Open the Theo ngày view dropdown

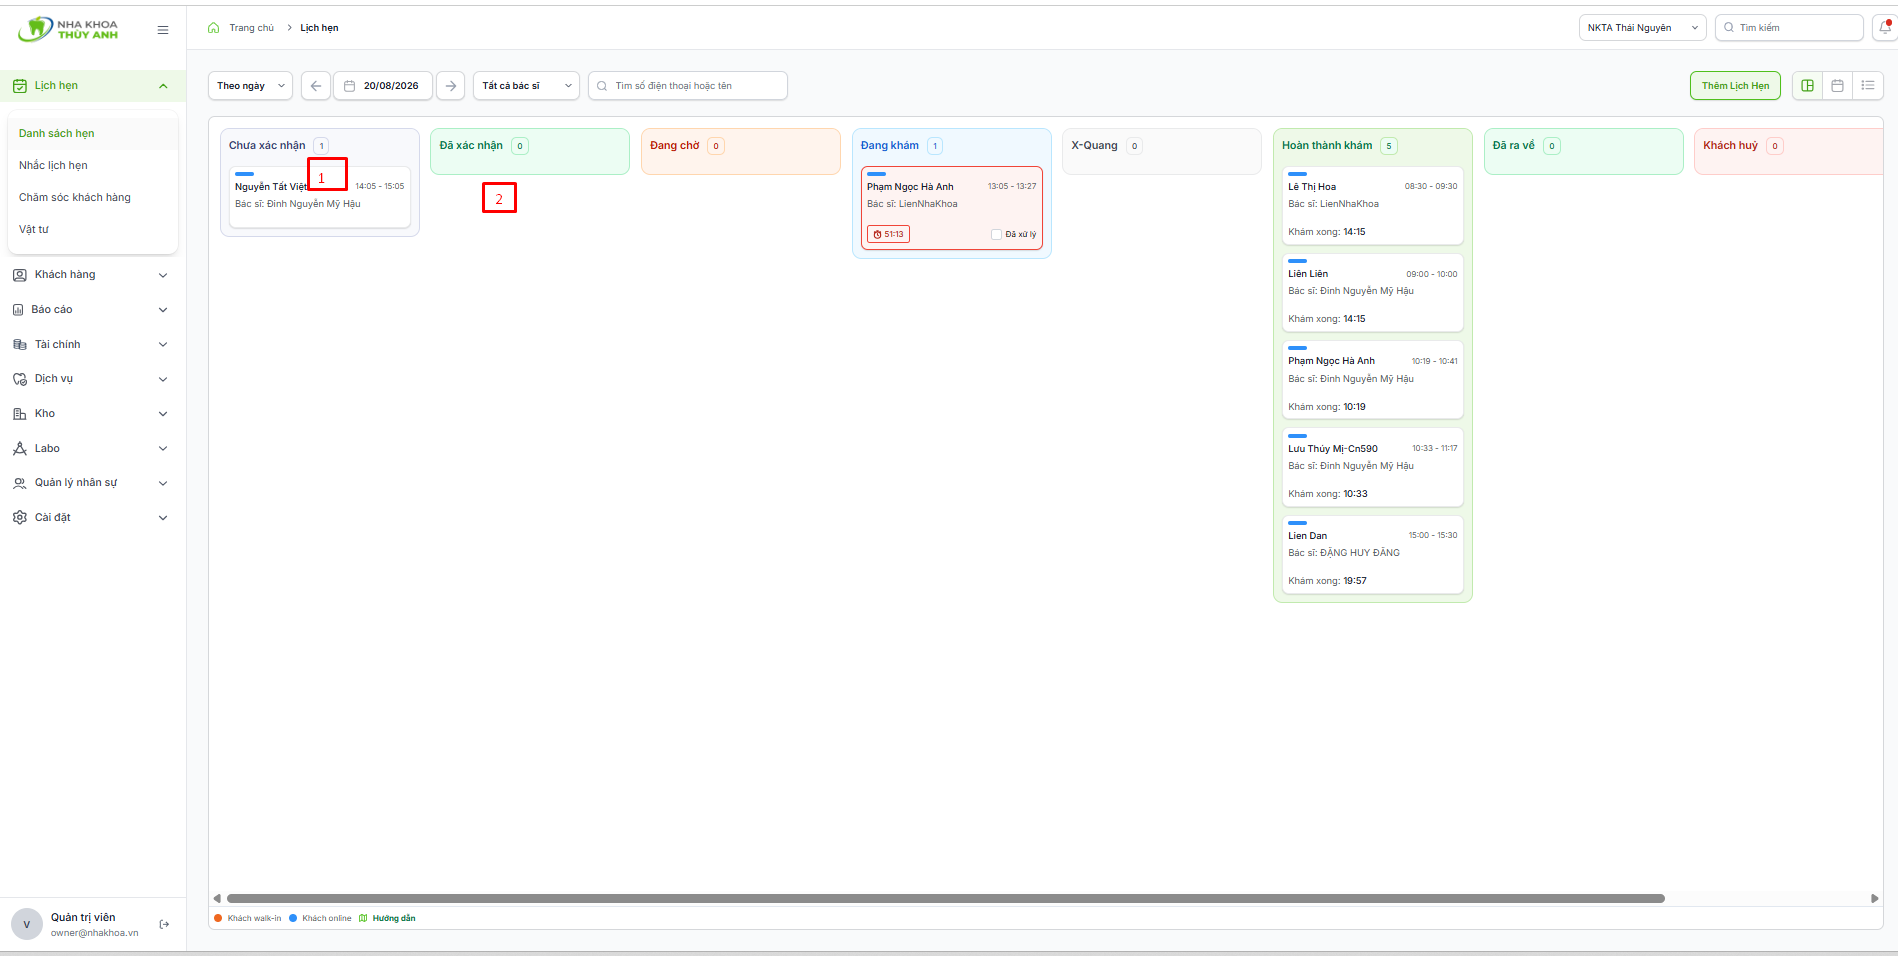[x=251, y=86]
